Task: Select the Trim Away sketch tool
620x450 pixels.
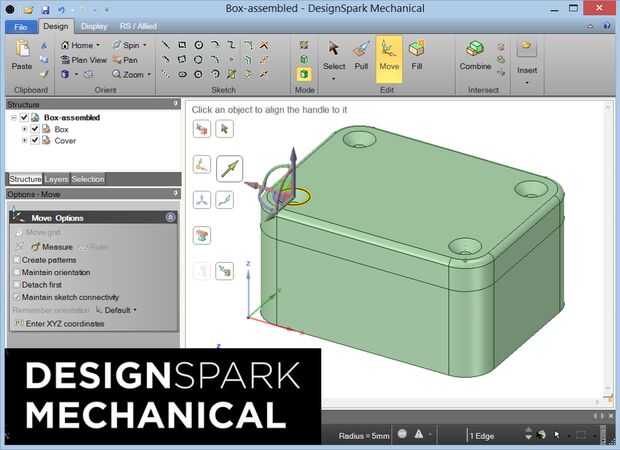Action: [x=264, y=45]
